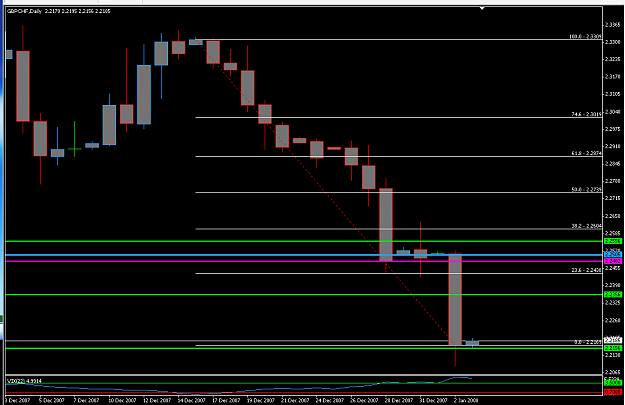Click the 17 Dec 2007 date label
The image size is (625, 405).
click(226, 400)
